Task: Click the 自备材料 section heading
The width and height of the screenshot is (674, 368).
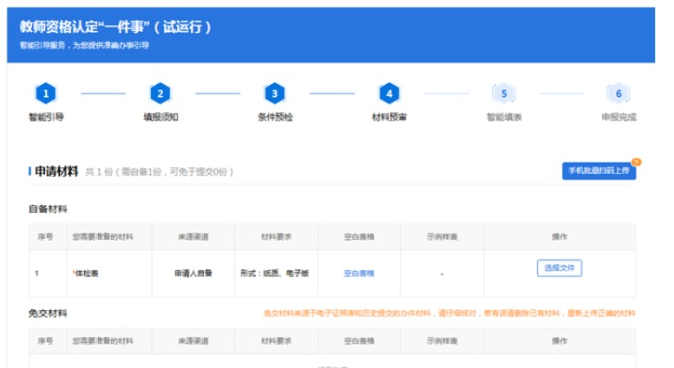Action: (48, 209)
